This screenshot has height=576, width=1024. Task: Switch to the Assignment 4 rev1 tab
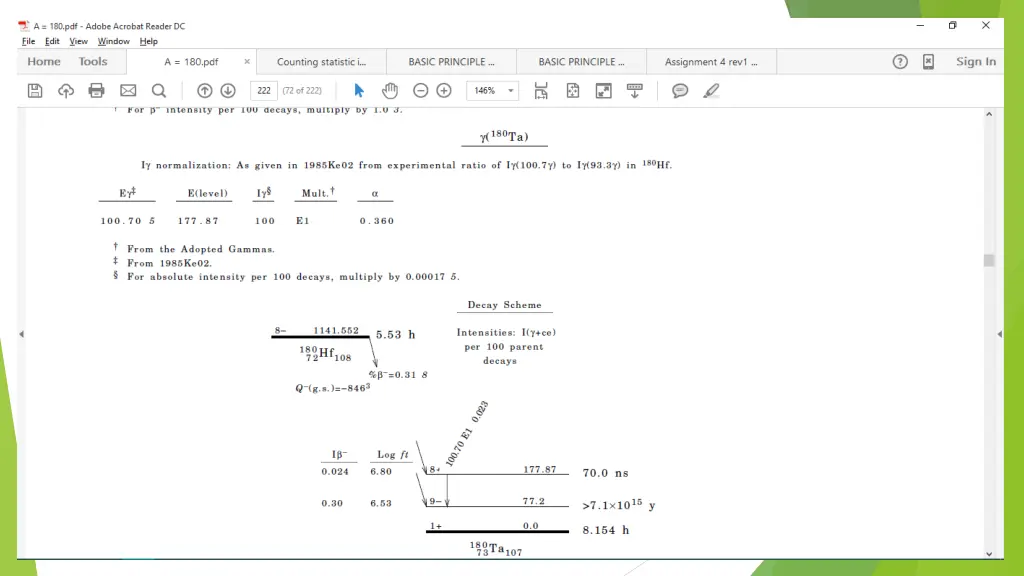tap(711, 61)
